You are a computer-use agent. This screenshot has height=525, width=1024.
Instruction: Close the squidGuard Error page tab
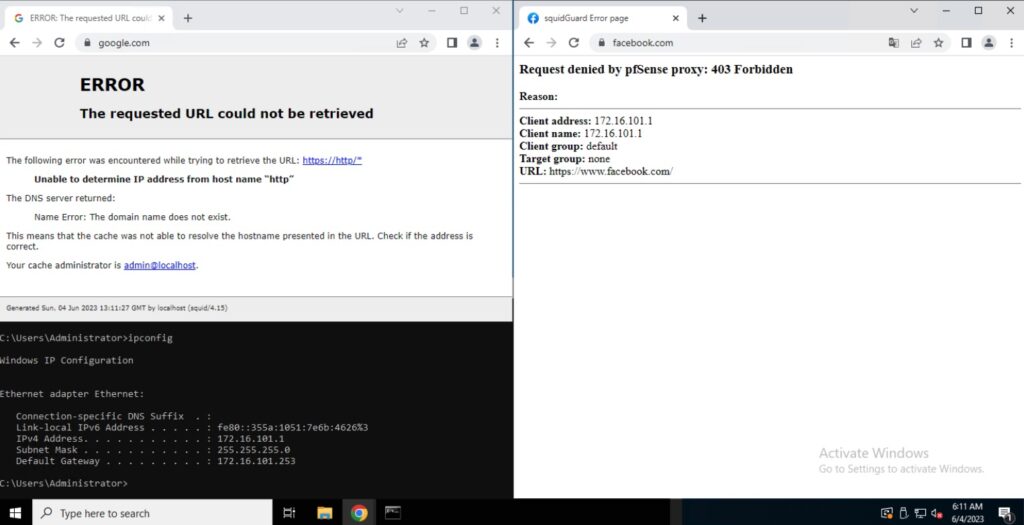click(675, 18)
